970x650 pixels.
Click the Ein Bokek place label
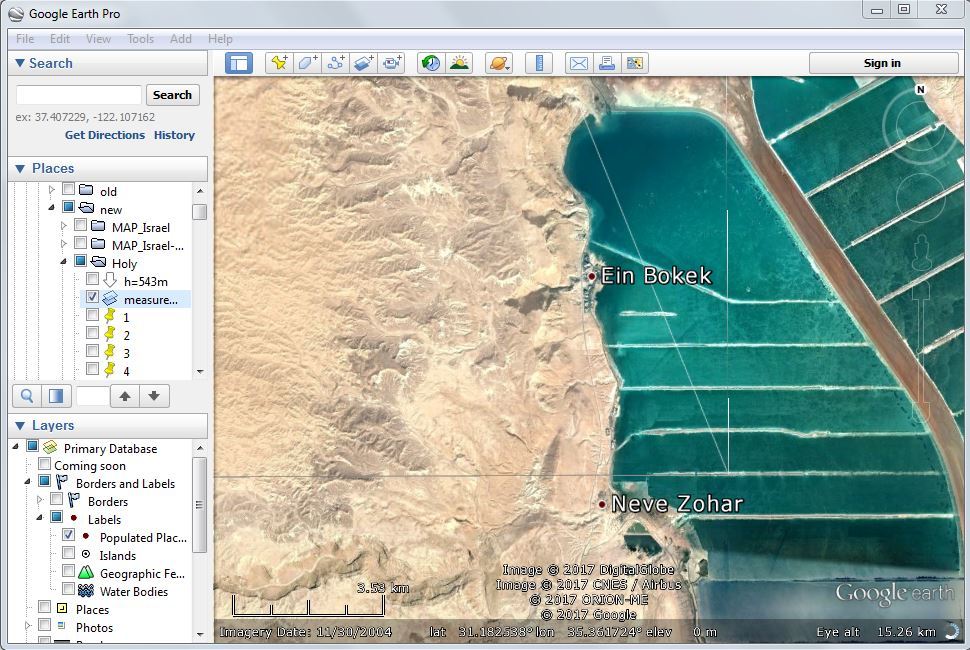pyautogui.click(x=656, y=276)
